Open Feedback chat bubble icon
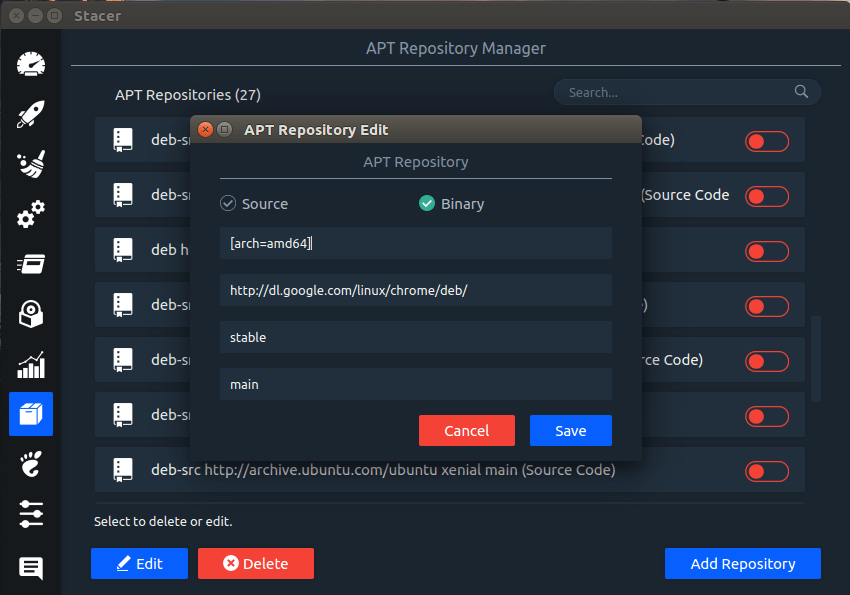Screen dimensions: 850x595 31,568
